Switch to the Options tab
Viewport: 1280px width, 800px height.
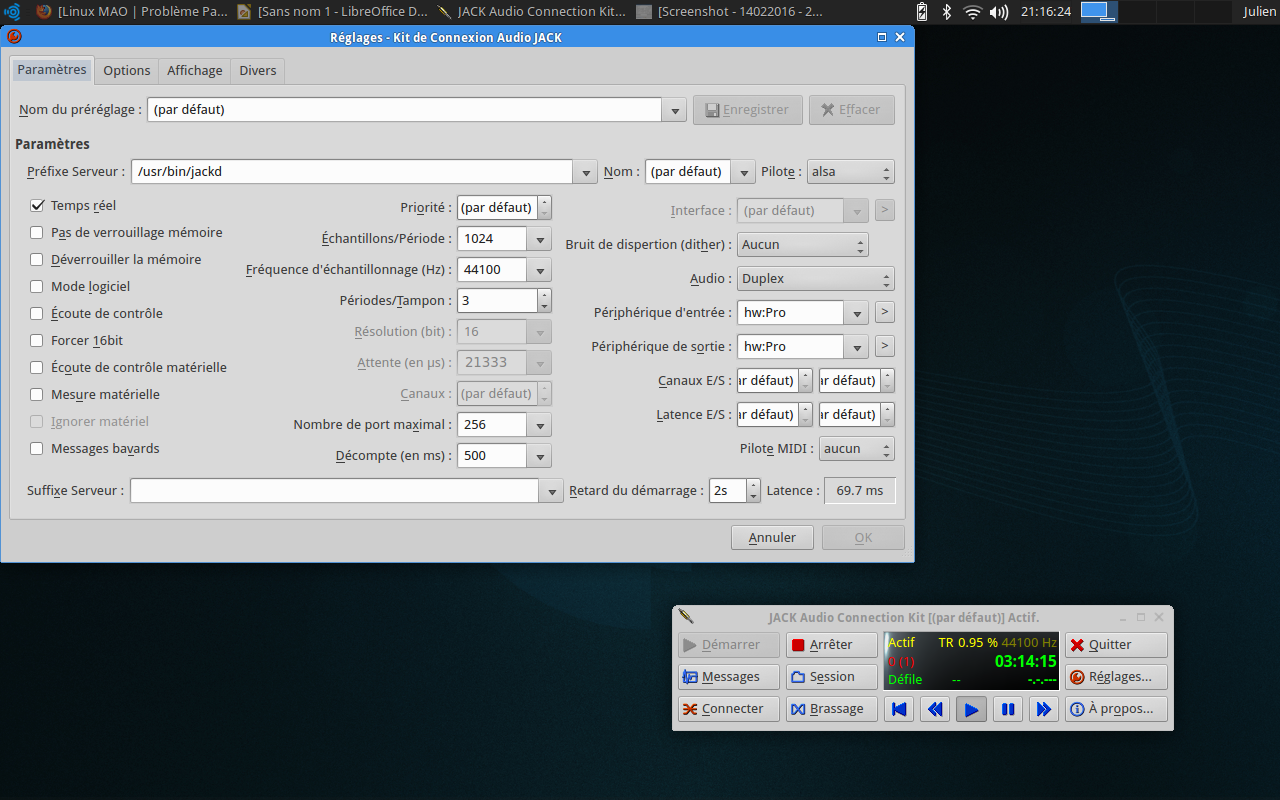tap(127, 71)
